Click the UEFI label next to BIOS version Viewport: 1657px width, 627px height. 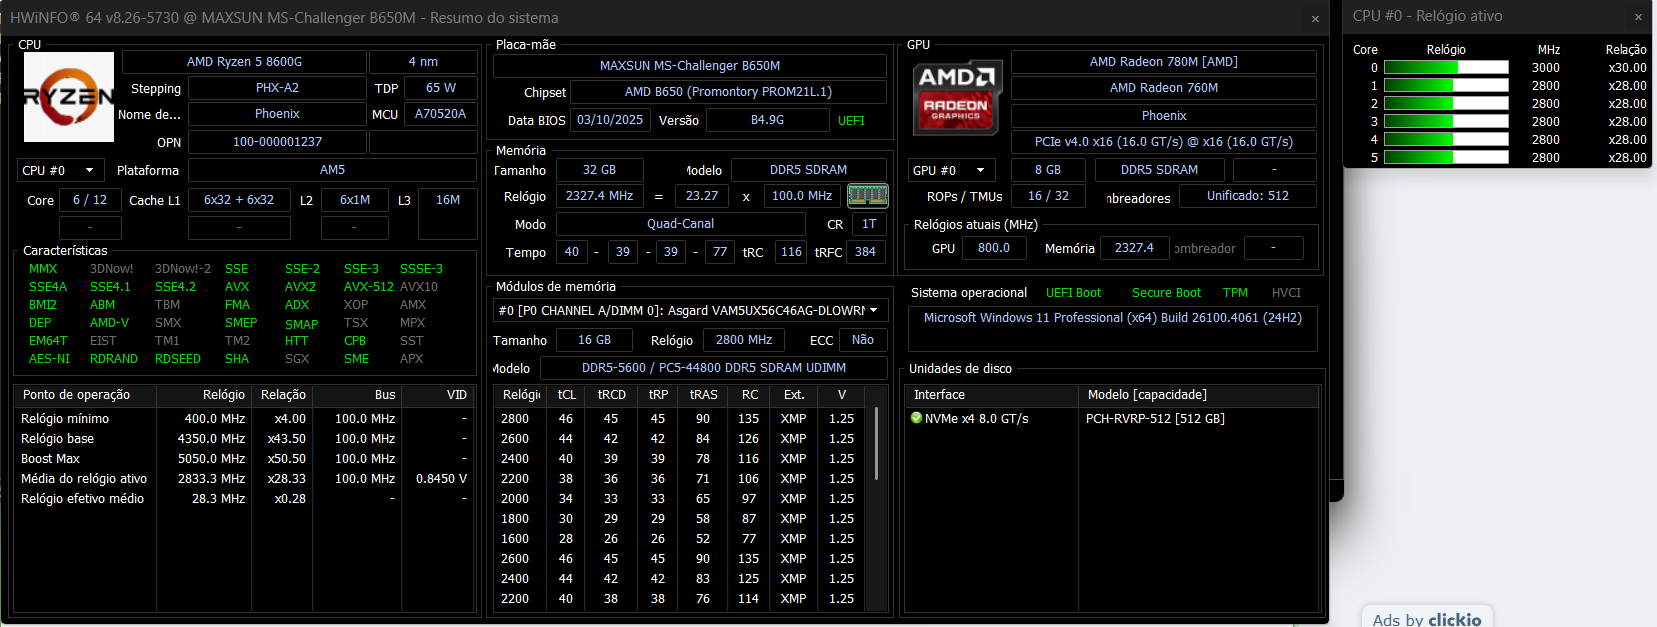tap(851, 121)
